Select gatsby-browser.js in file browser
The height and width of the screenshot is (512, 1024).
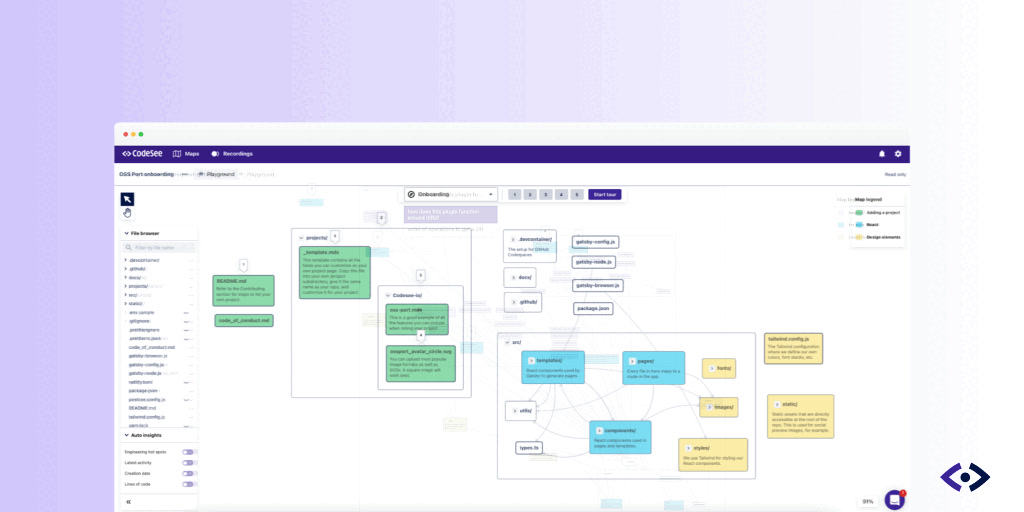coord(148,356)
